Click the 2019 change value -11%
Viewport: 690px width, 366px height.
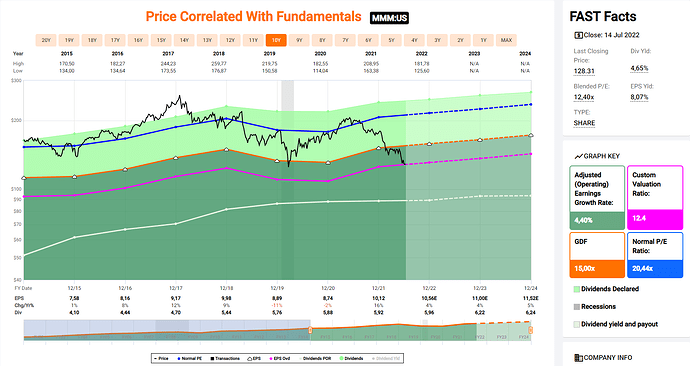point(277,306)
